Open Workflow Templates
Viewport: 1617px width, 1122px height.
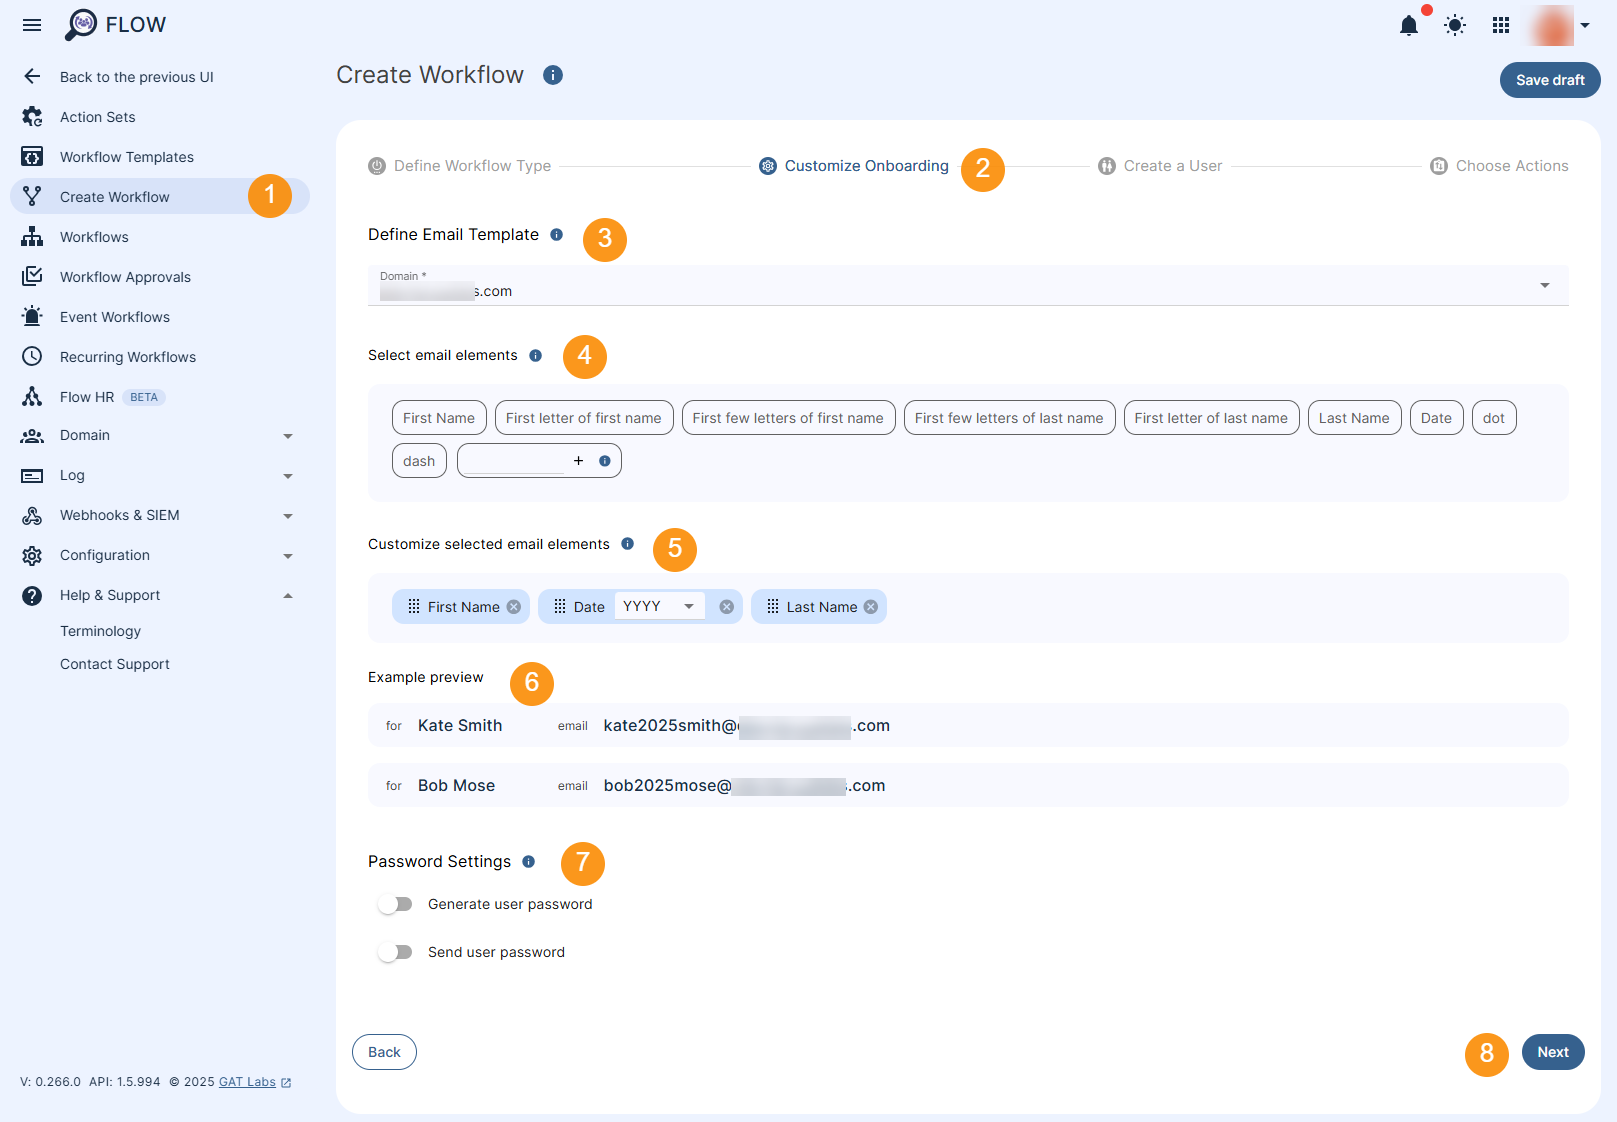click(127, 156)
